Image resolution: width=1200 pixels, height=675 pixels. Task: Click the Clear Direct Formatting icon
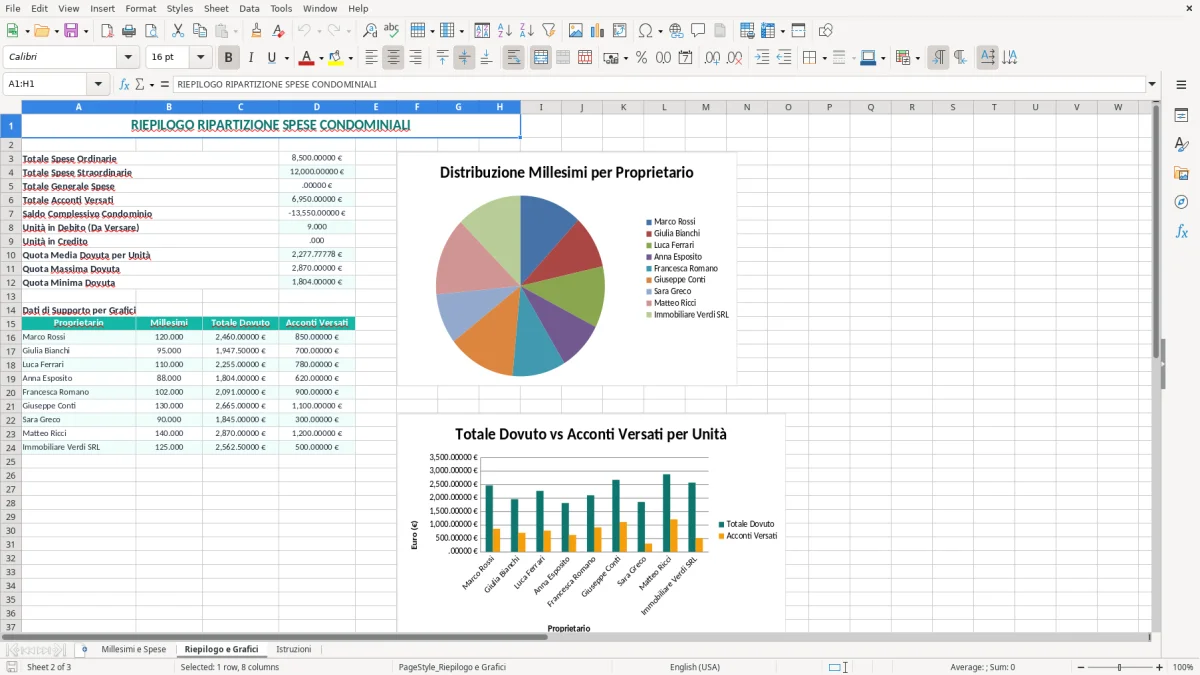tap(278, 31)
